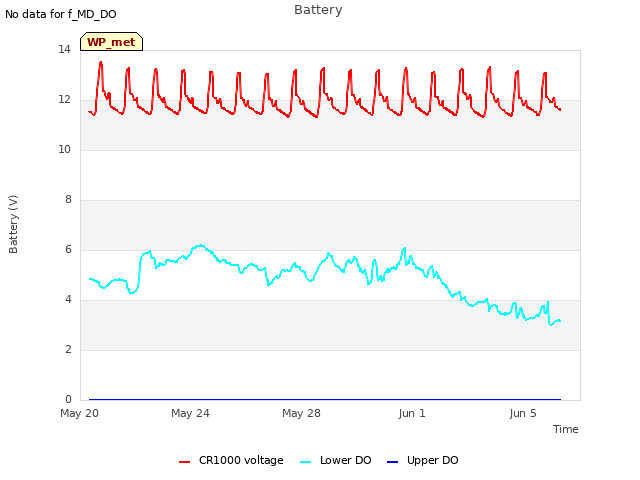The height and width of the screenshot is (480, 640).
Task: Click the y-axis value 14
Action: coord(64,49)
